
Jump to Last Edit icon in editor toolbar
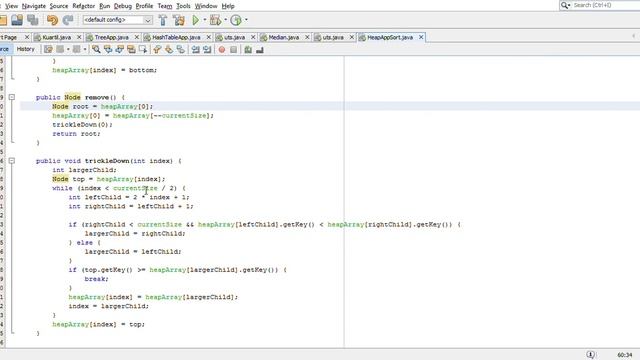pyautogui.click(x=48, y=49)
